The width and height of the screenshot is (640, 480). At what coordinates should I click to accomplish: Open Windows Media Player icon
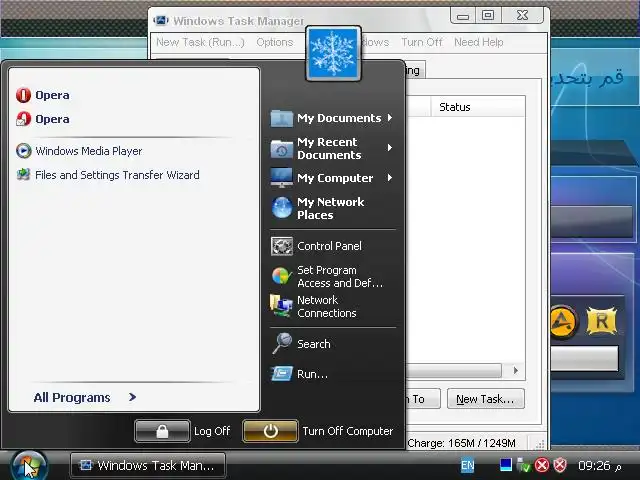pyautogui.click(x=24, y=151)
